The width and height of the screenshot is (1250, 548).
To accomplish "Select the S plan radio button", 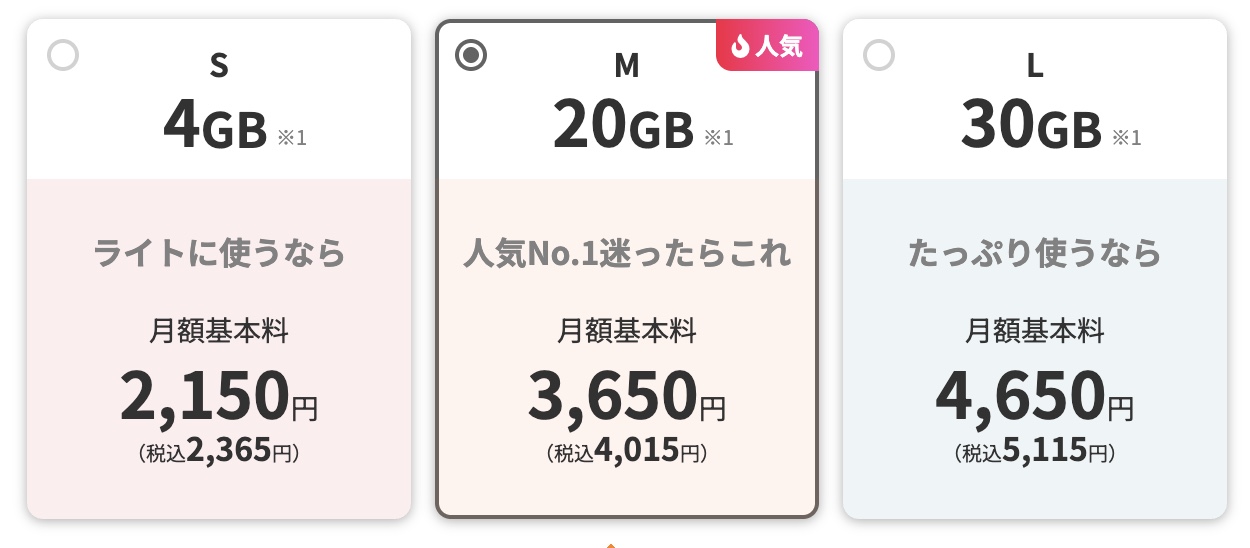I will pyautogui.click(x=63, y=55).
